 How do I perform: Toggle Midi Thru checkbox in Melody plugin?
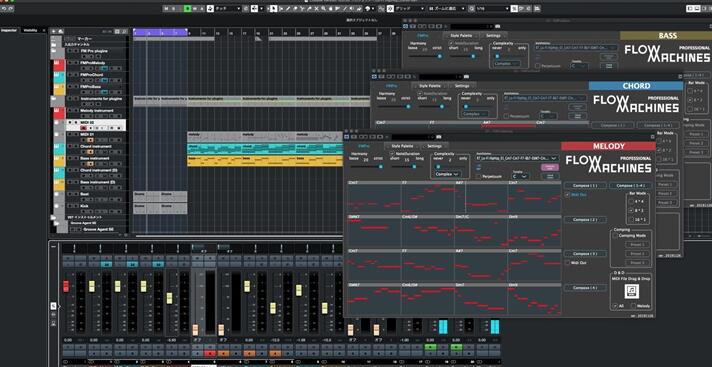pyautogui.click(x=567, y=194)
